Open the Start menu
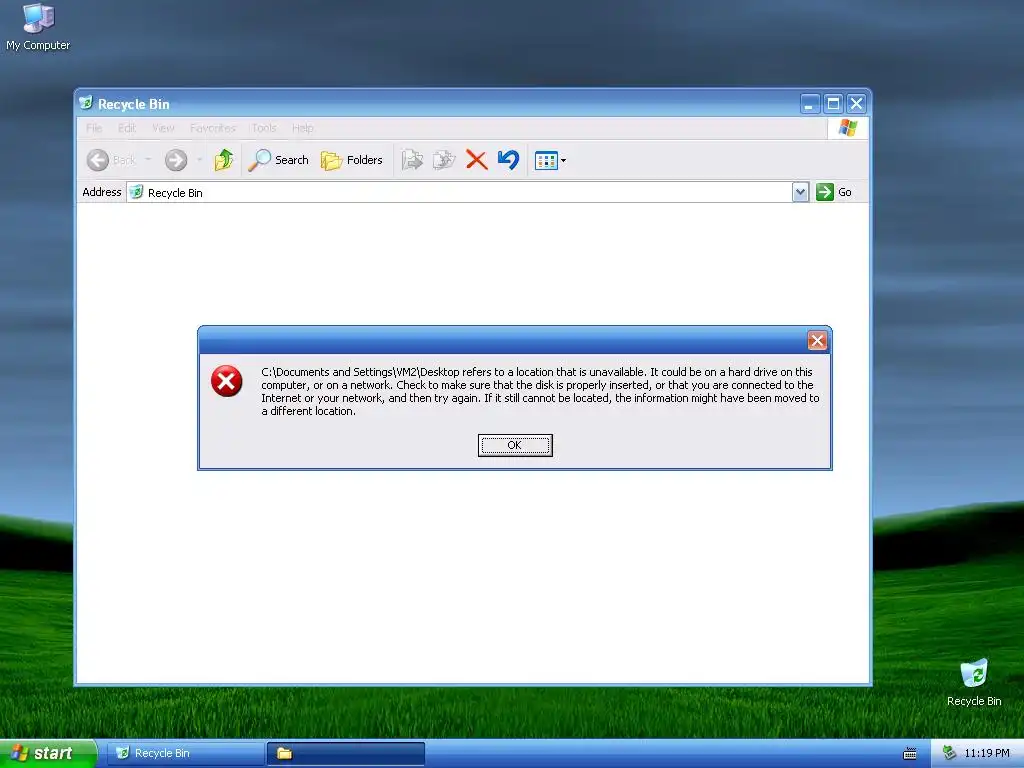1024x768 pixels. tap(47, 753)
